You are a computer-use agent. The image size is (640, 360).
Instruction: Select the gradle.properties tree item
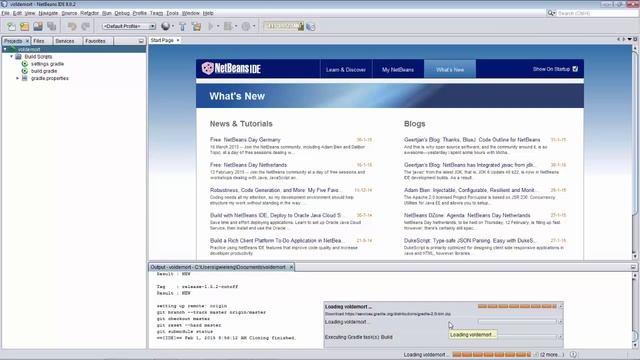[50, 78]
